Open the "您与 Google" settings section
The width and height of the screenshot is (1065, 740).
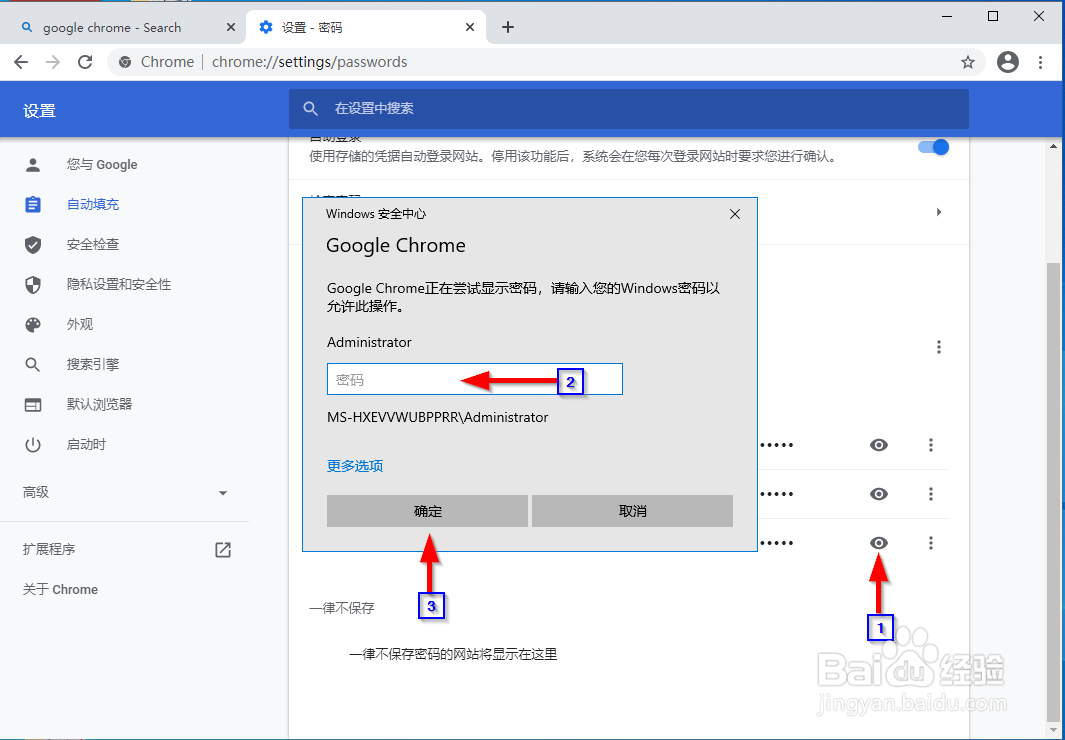click(102, 165)
